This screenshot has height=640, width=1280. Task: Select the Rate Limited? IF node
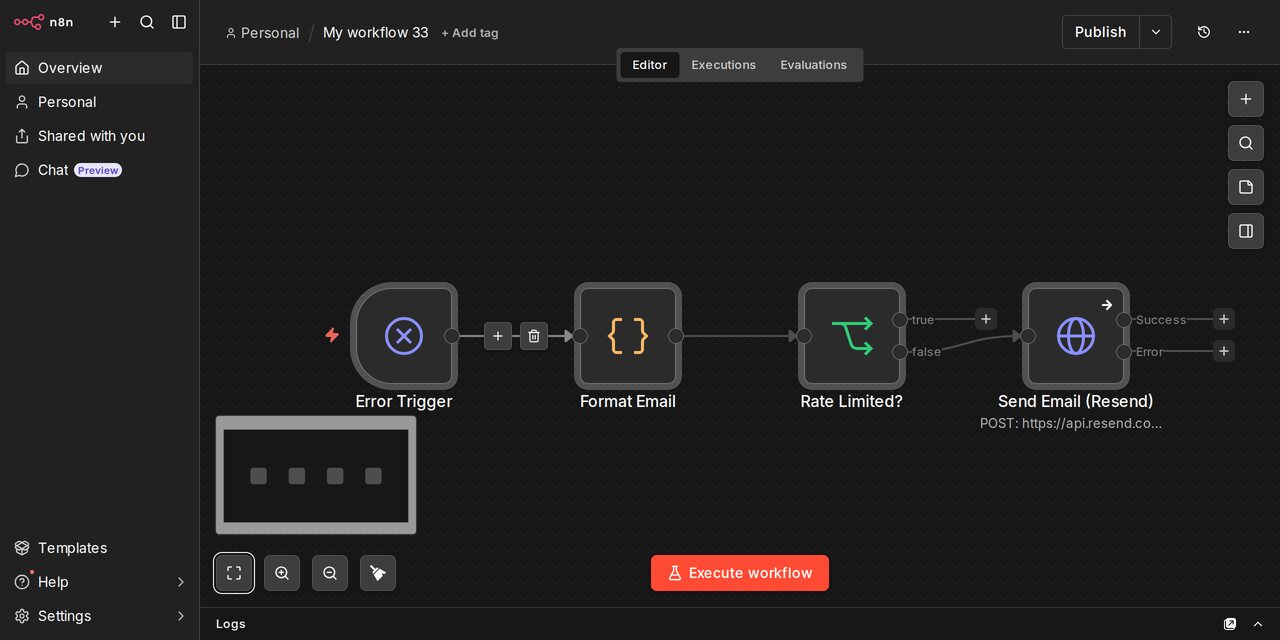point(852,336)
